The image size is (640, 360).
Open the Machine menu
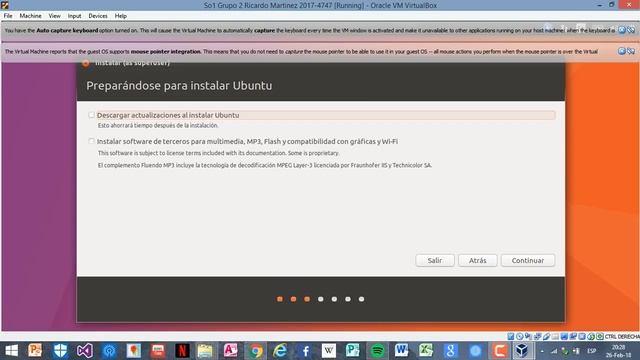tap(30, 16)
